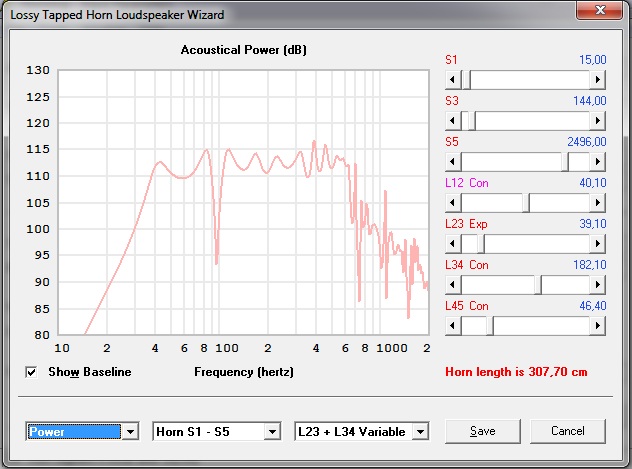This screenshot has height=469, width=632.
Task: Open the Horn S1 - S5 dropdown
Action: pos(272,432)
